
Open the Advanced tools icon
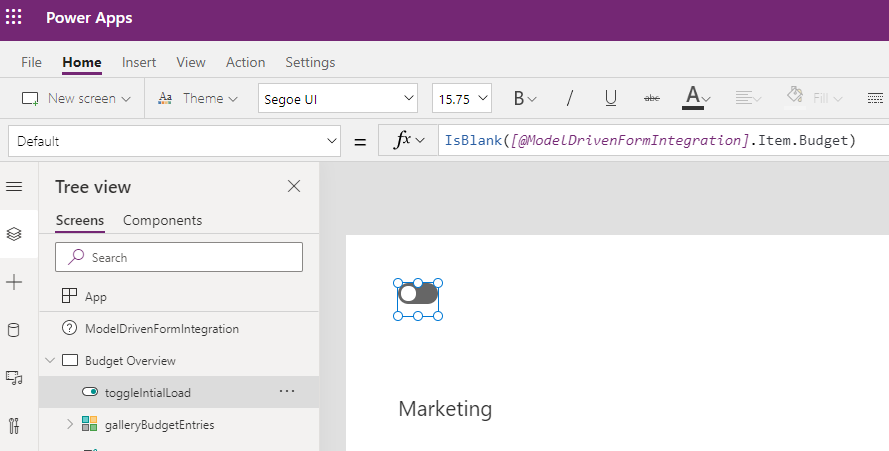click(x=14, y=425)
